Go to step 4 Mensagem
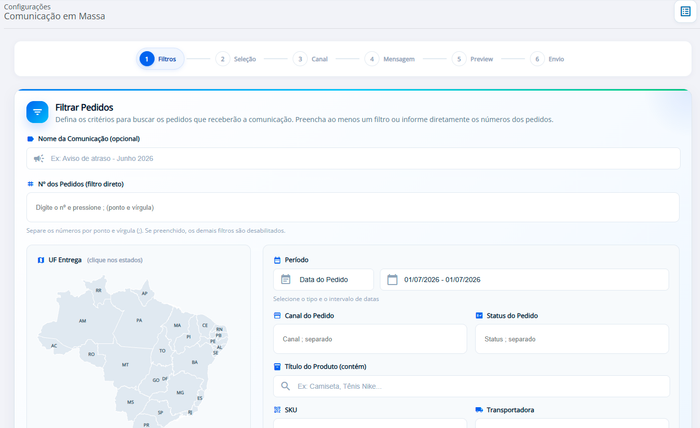This screenshot has height=428, width=700. (390, 59)
